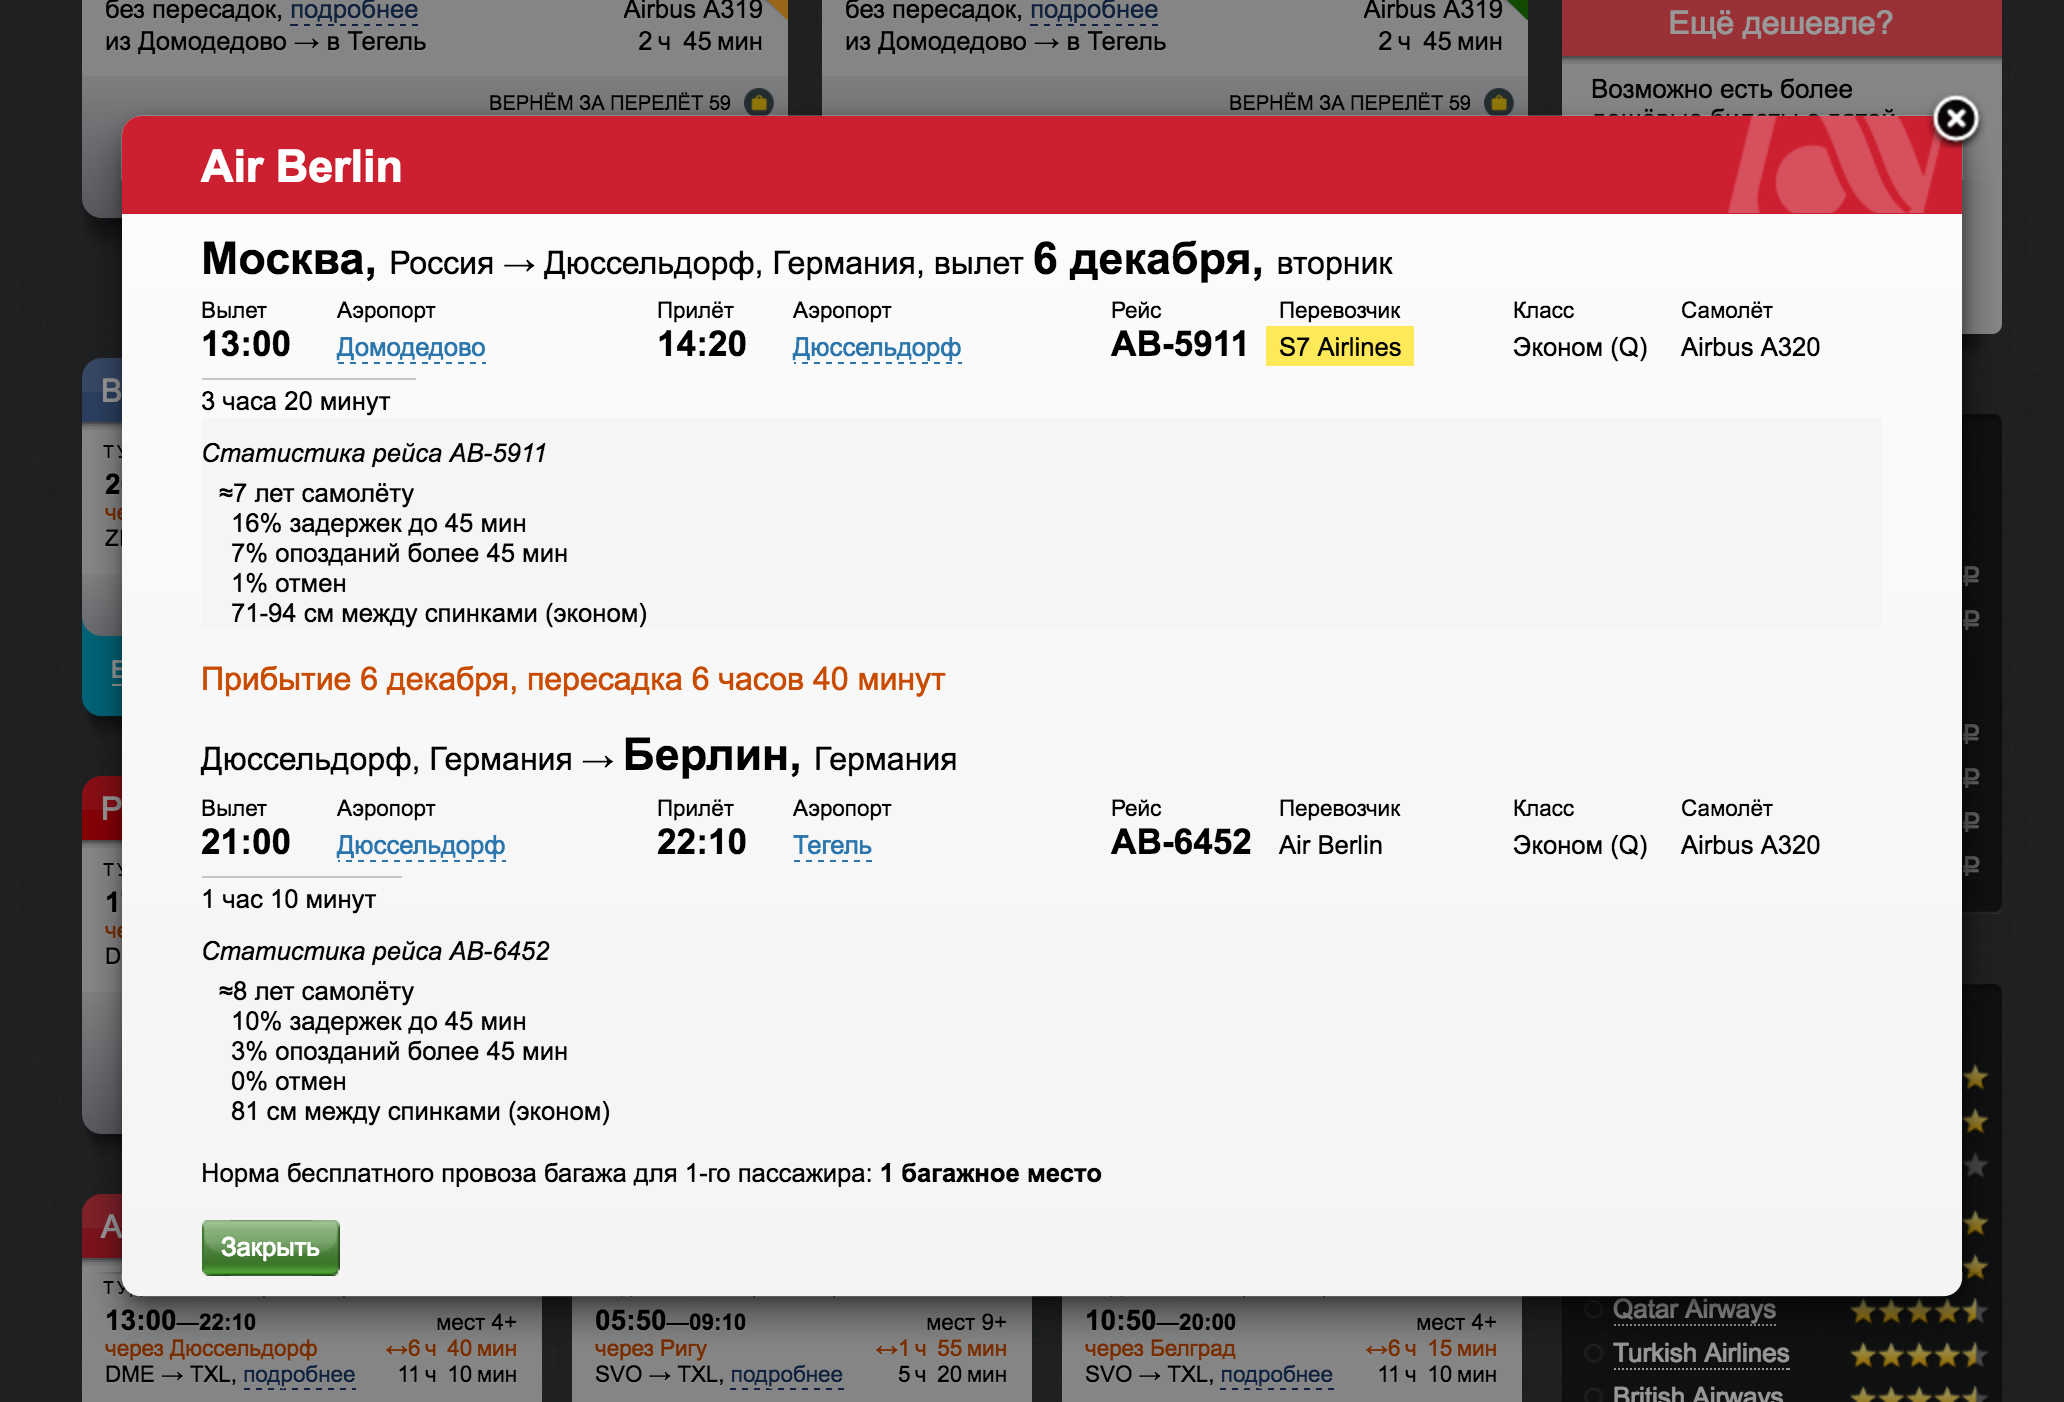Click the 'через Белград' text in bottom card
Viewport: 2064px width, 1402px height.
[1160, 1349]
